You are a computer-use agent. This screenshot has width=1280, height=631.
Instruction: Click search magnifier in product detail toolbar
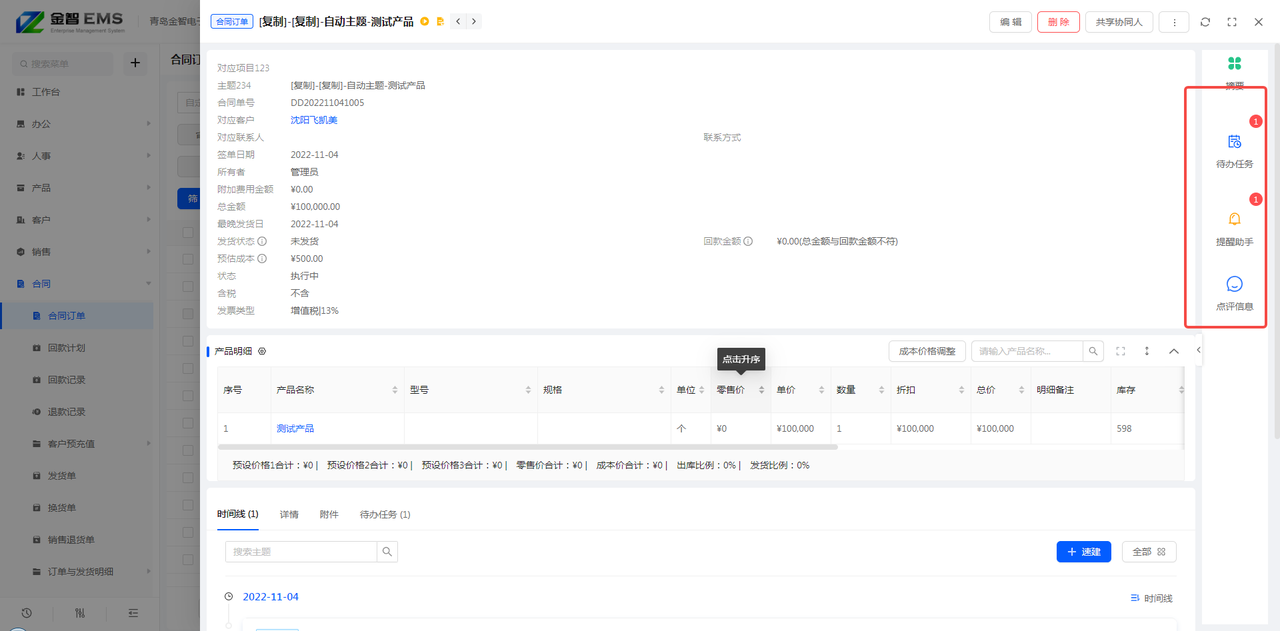tap(1094, 351)
